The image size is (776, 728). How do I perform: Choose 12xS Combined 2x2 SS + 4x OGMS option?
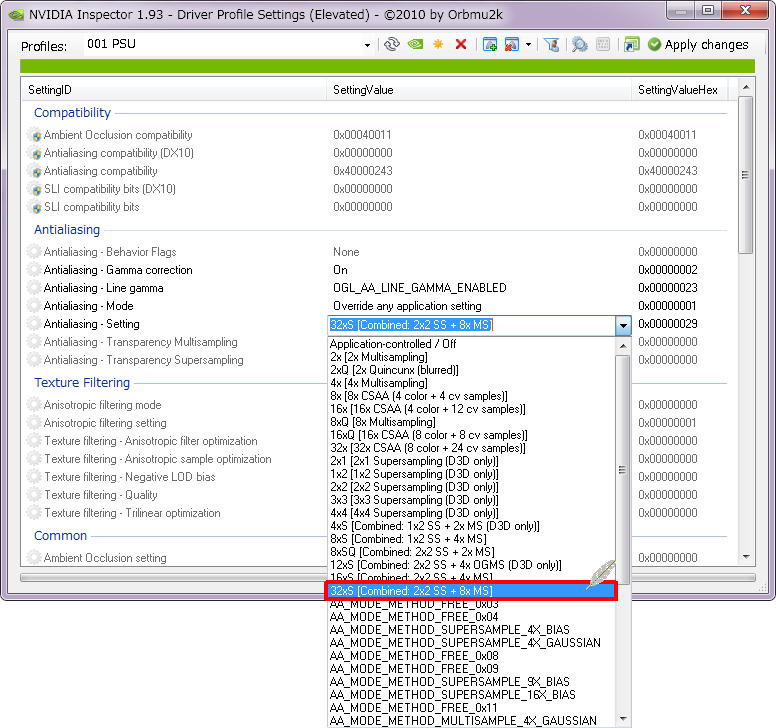[472, 565]
